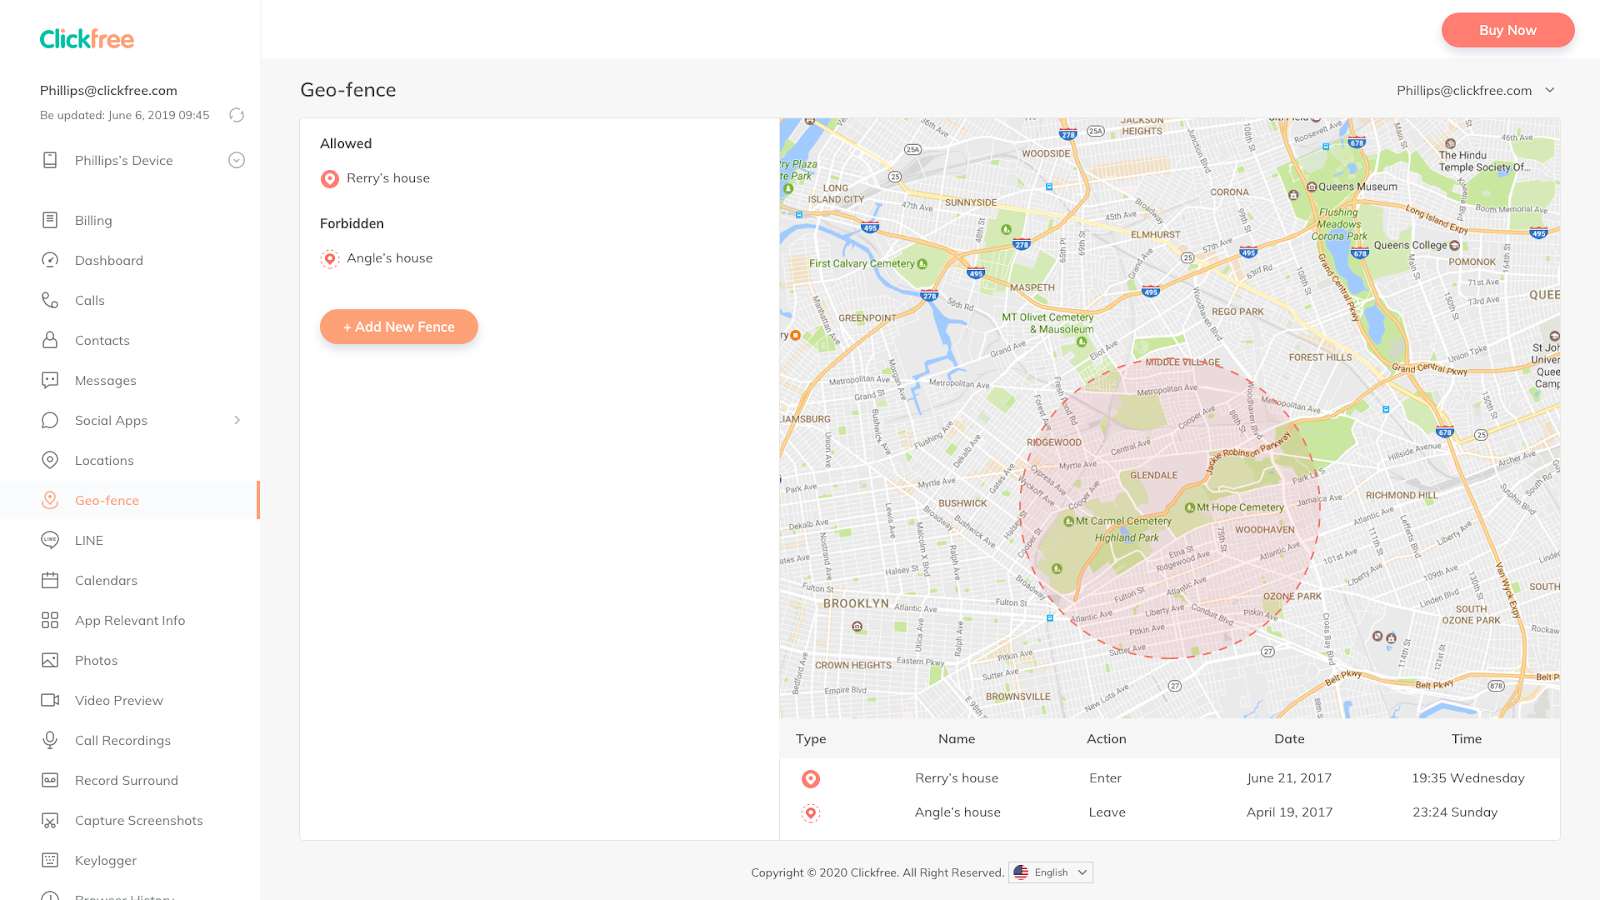This screenshot has height=900, width=1600.
Task: Click Rerry's house in the log table
Action: [957, 778]
